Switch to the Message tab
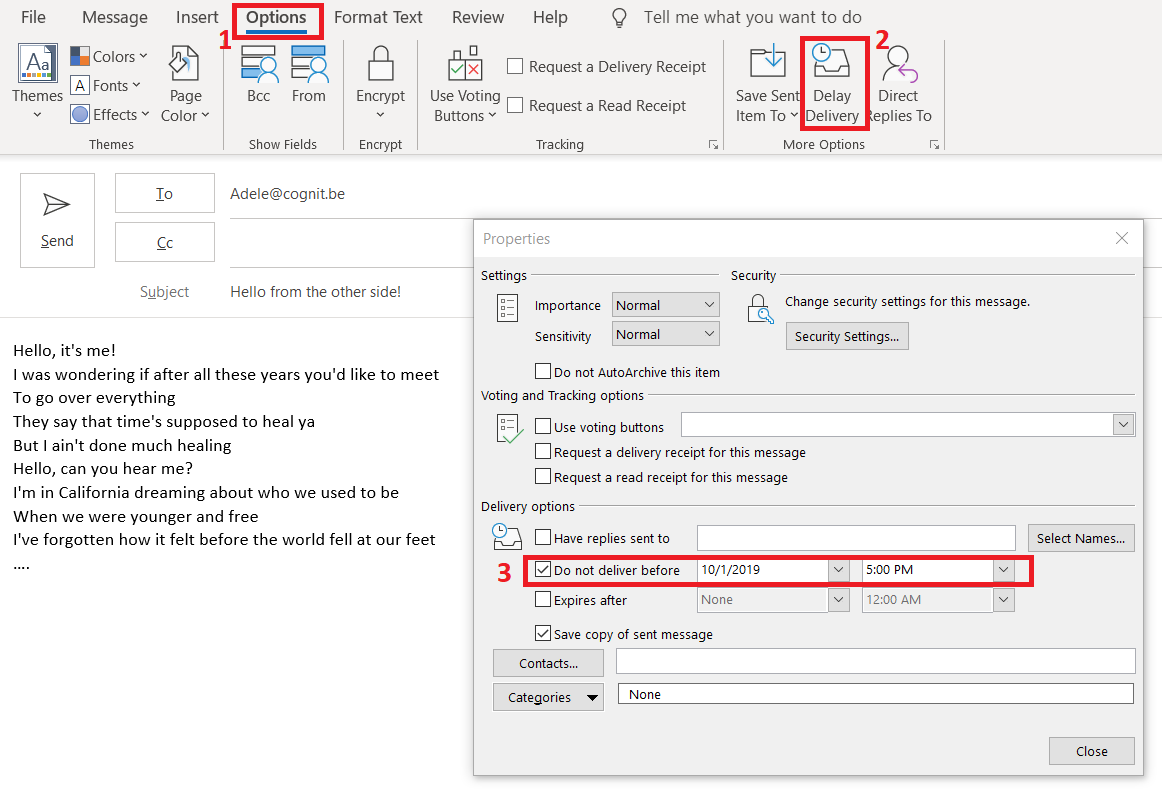 (115, 17)
